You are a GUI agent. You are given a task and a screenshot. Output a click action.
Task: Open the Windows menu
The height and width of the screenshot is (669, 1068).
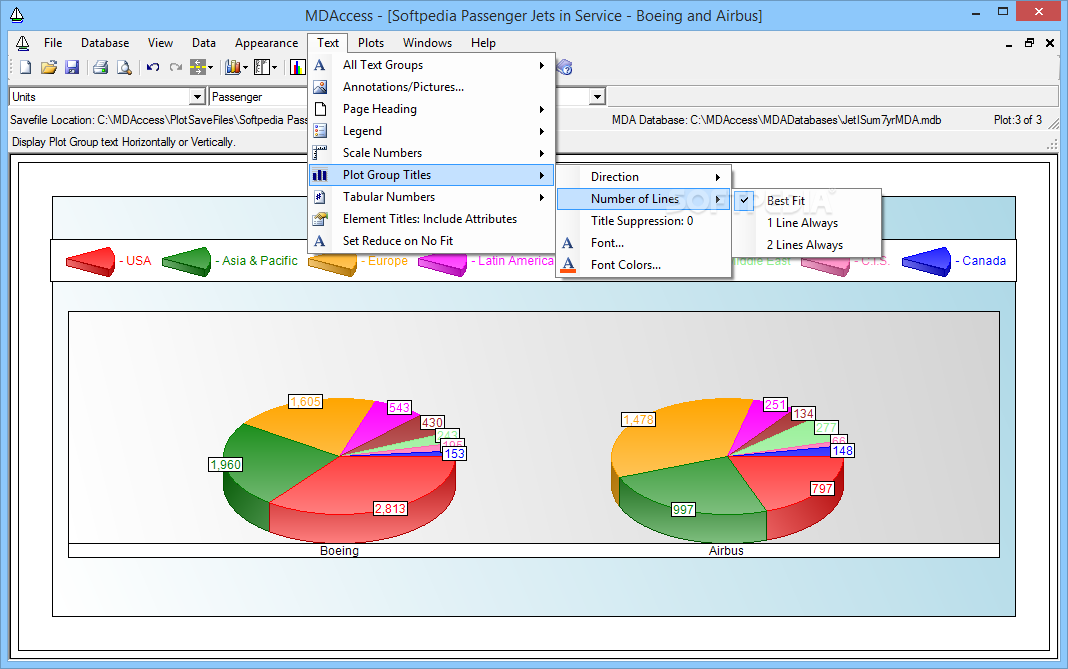point(427,43)
